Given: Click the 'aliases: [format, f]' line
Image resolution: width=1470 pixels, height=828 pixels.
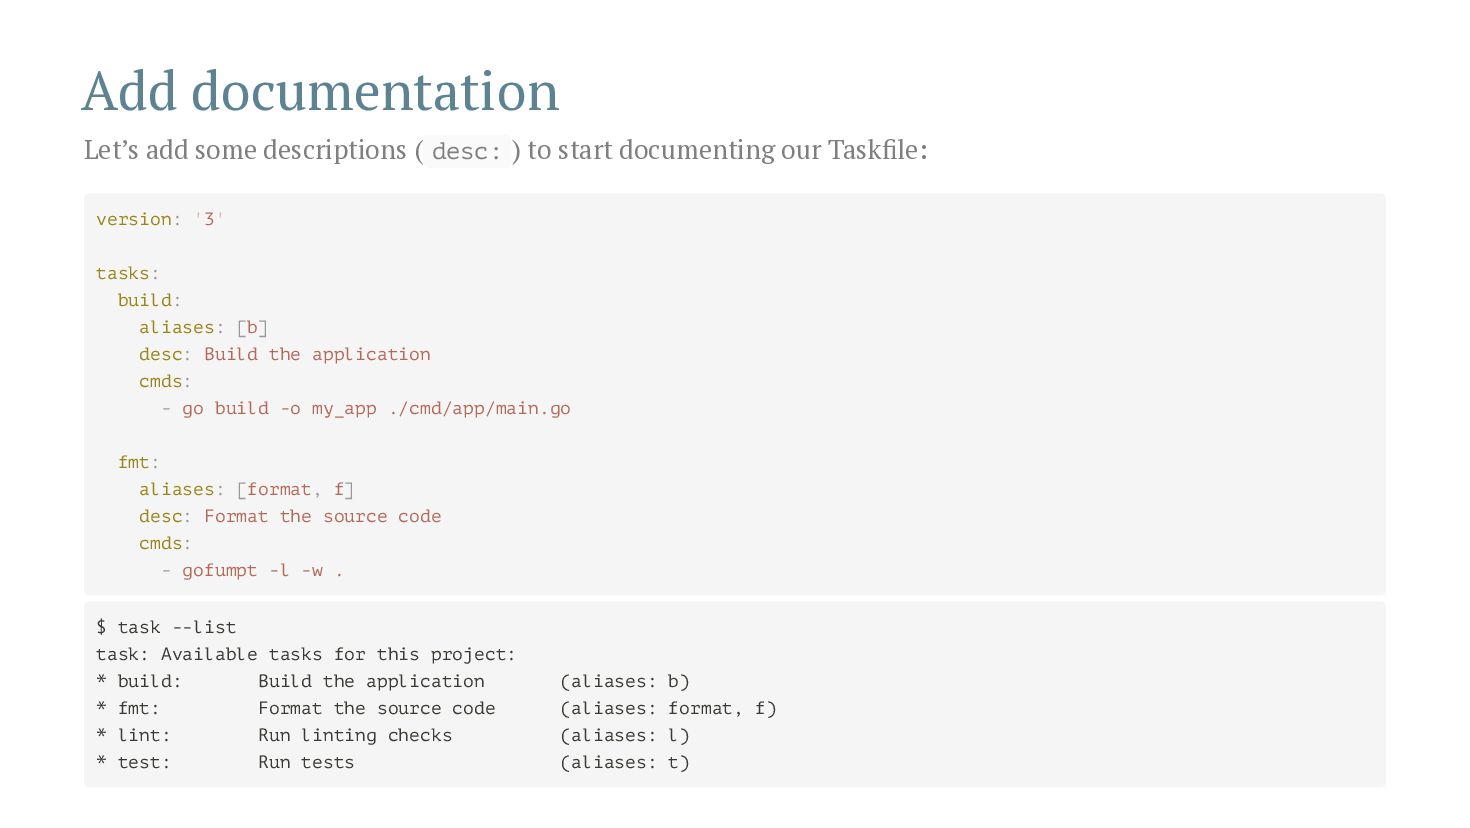Looking at the screenshot, I should point(247,489).
